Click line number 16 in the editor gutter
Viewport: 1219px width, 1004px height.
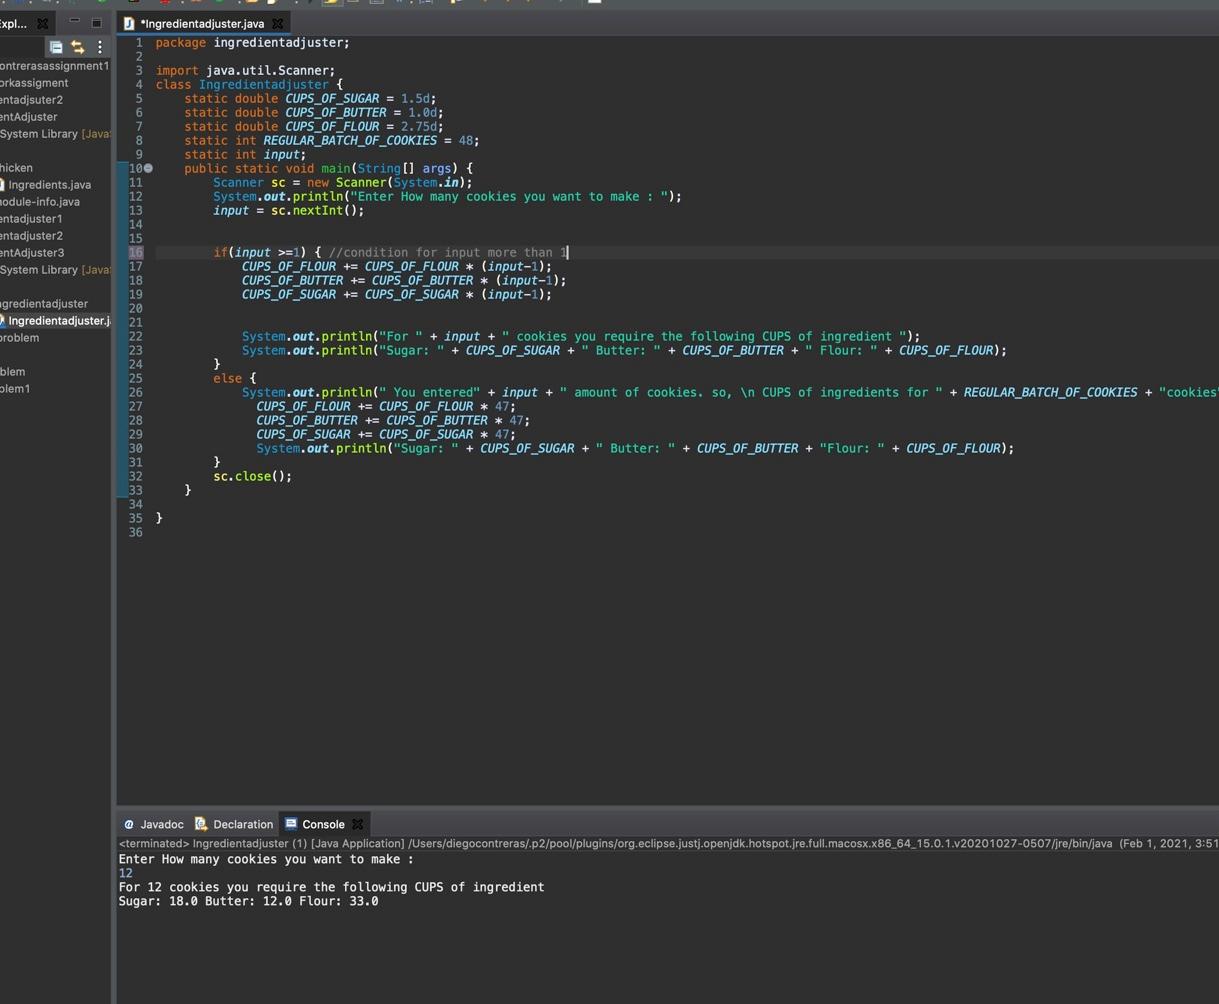pyautogui.click(x=135, y=252)
